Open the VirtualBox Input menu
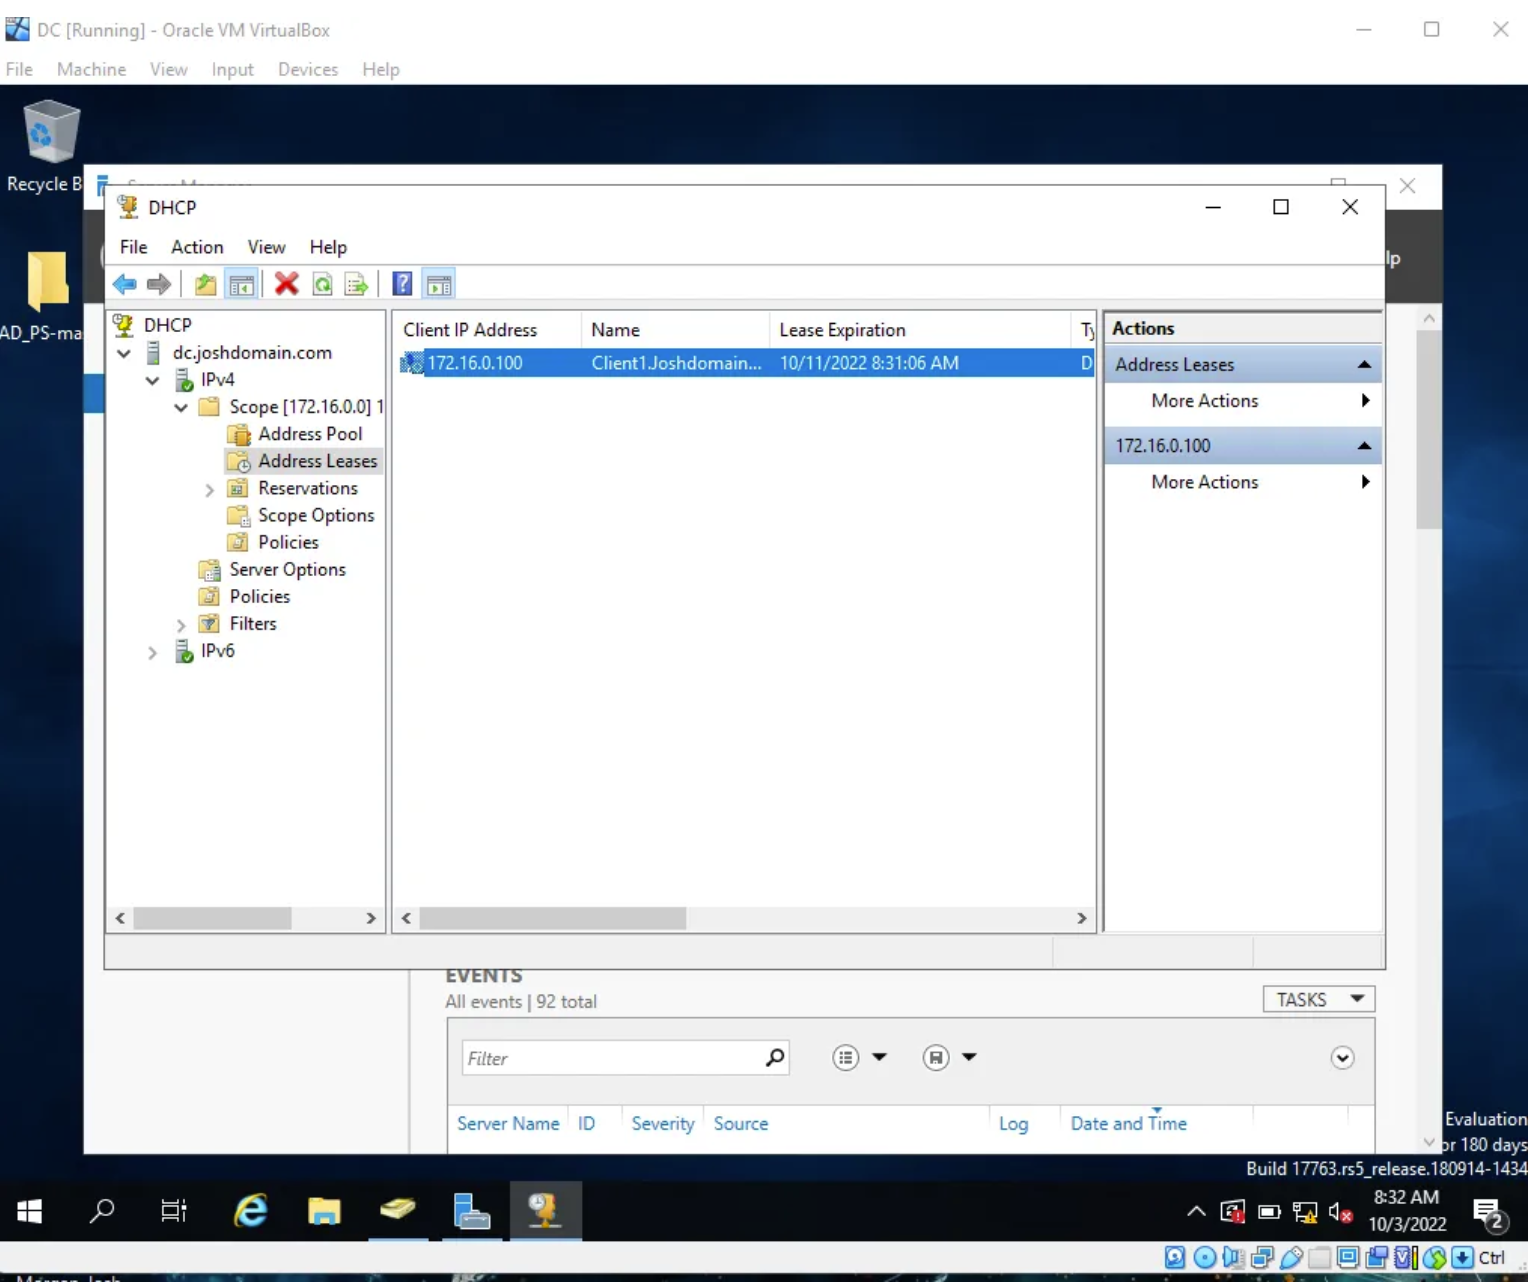The image size is (1529, 1287). pos(232,70)
